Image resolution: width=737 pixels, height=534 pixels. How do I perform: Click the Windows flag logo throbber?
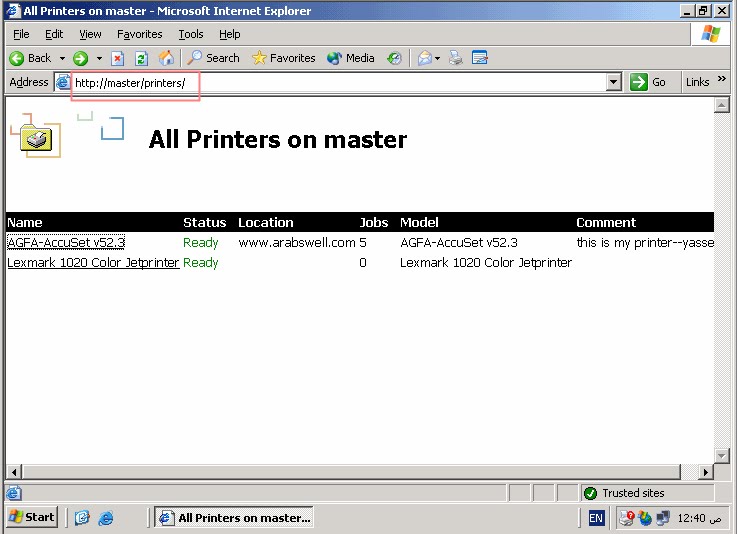(x=710, y=34)
